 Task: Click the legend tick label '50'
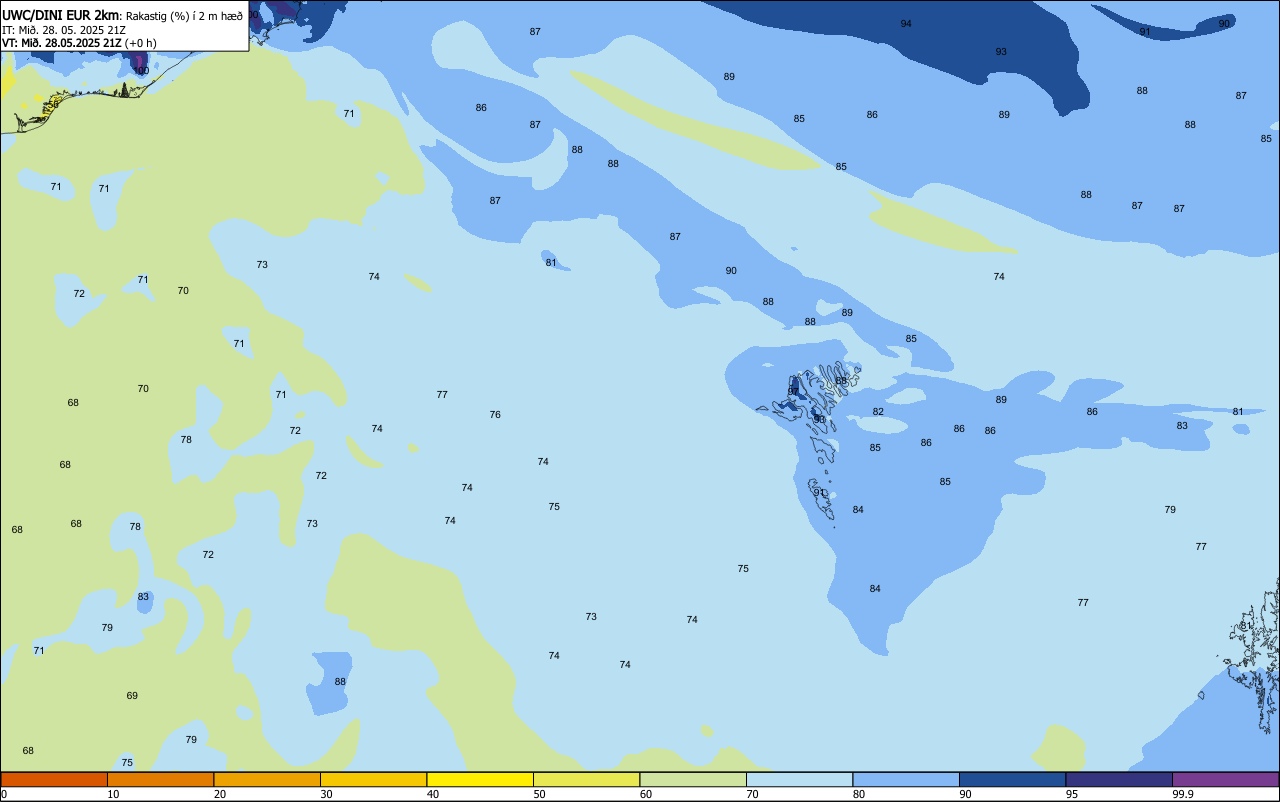(539, 794)
